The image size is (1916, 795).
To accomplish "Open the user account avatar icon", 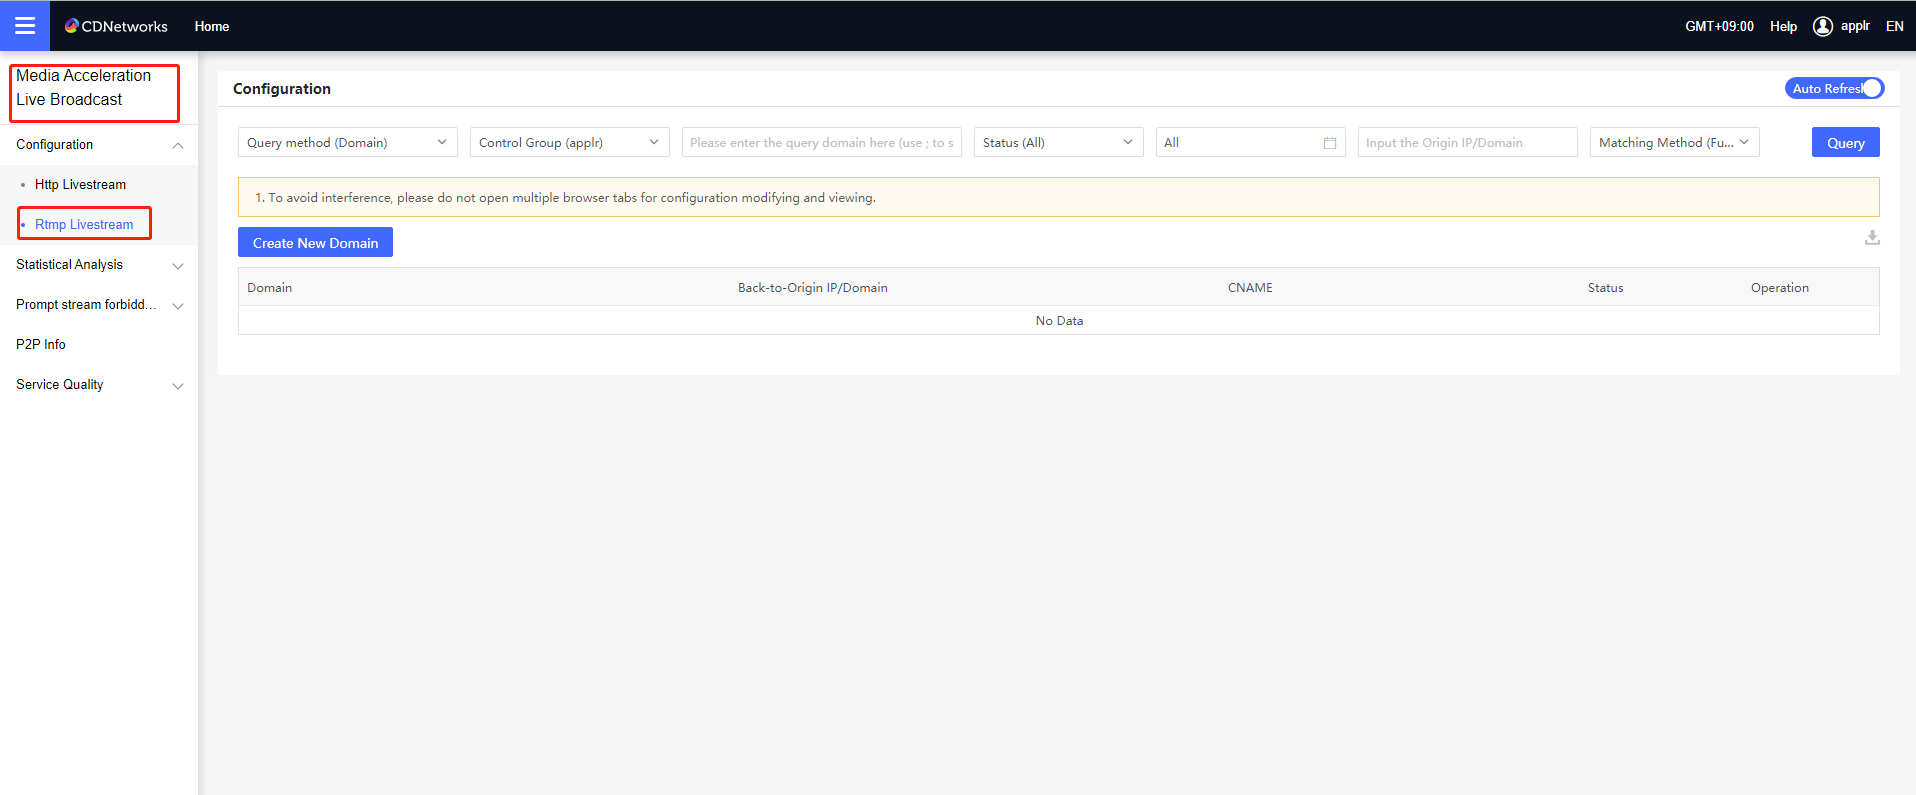I will pyautogui.click(x=1822, y=26).
